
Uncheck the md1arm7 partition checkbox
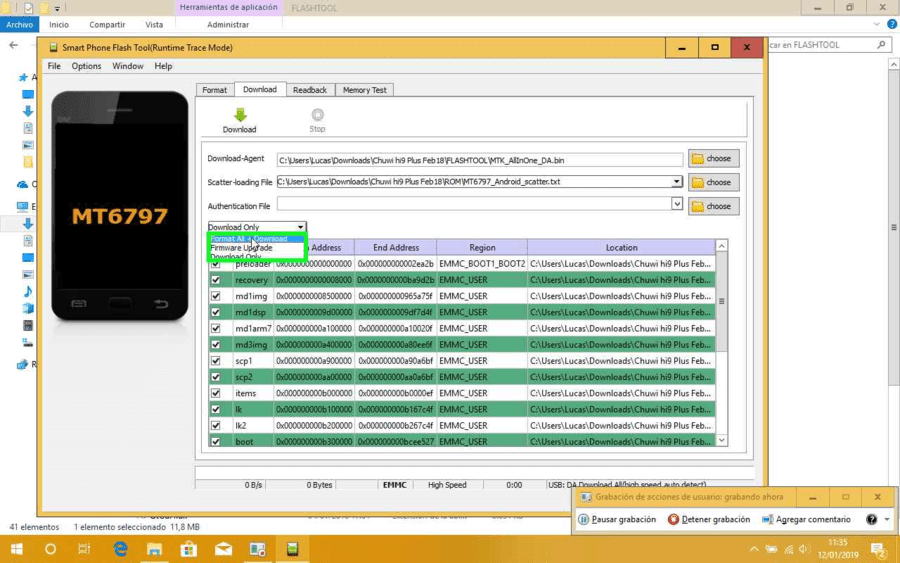216,328
